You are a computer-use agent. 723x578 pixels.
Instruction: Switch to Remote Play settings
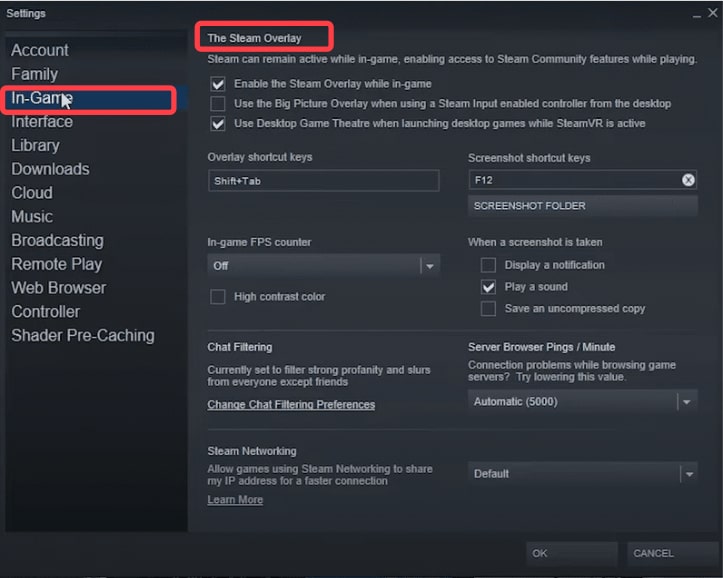pos(57,264)
